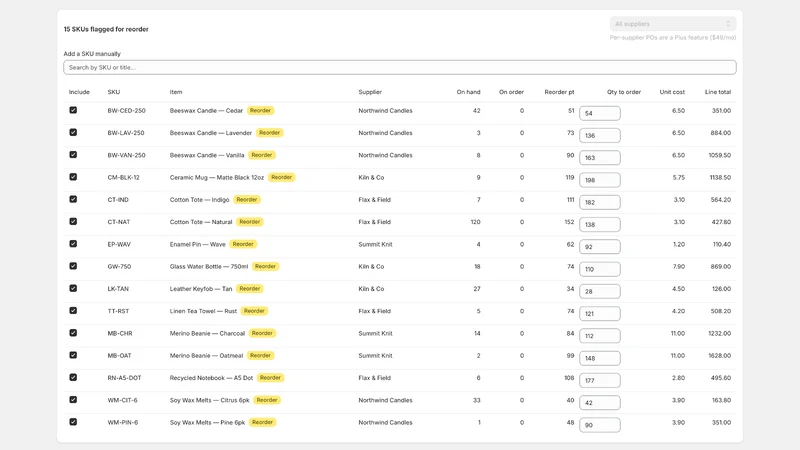Click qty field for Soy Wax Melts Pine

[x=599, y=425]
